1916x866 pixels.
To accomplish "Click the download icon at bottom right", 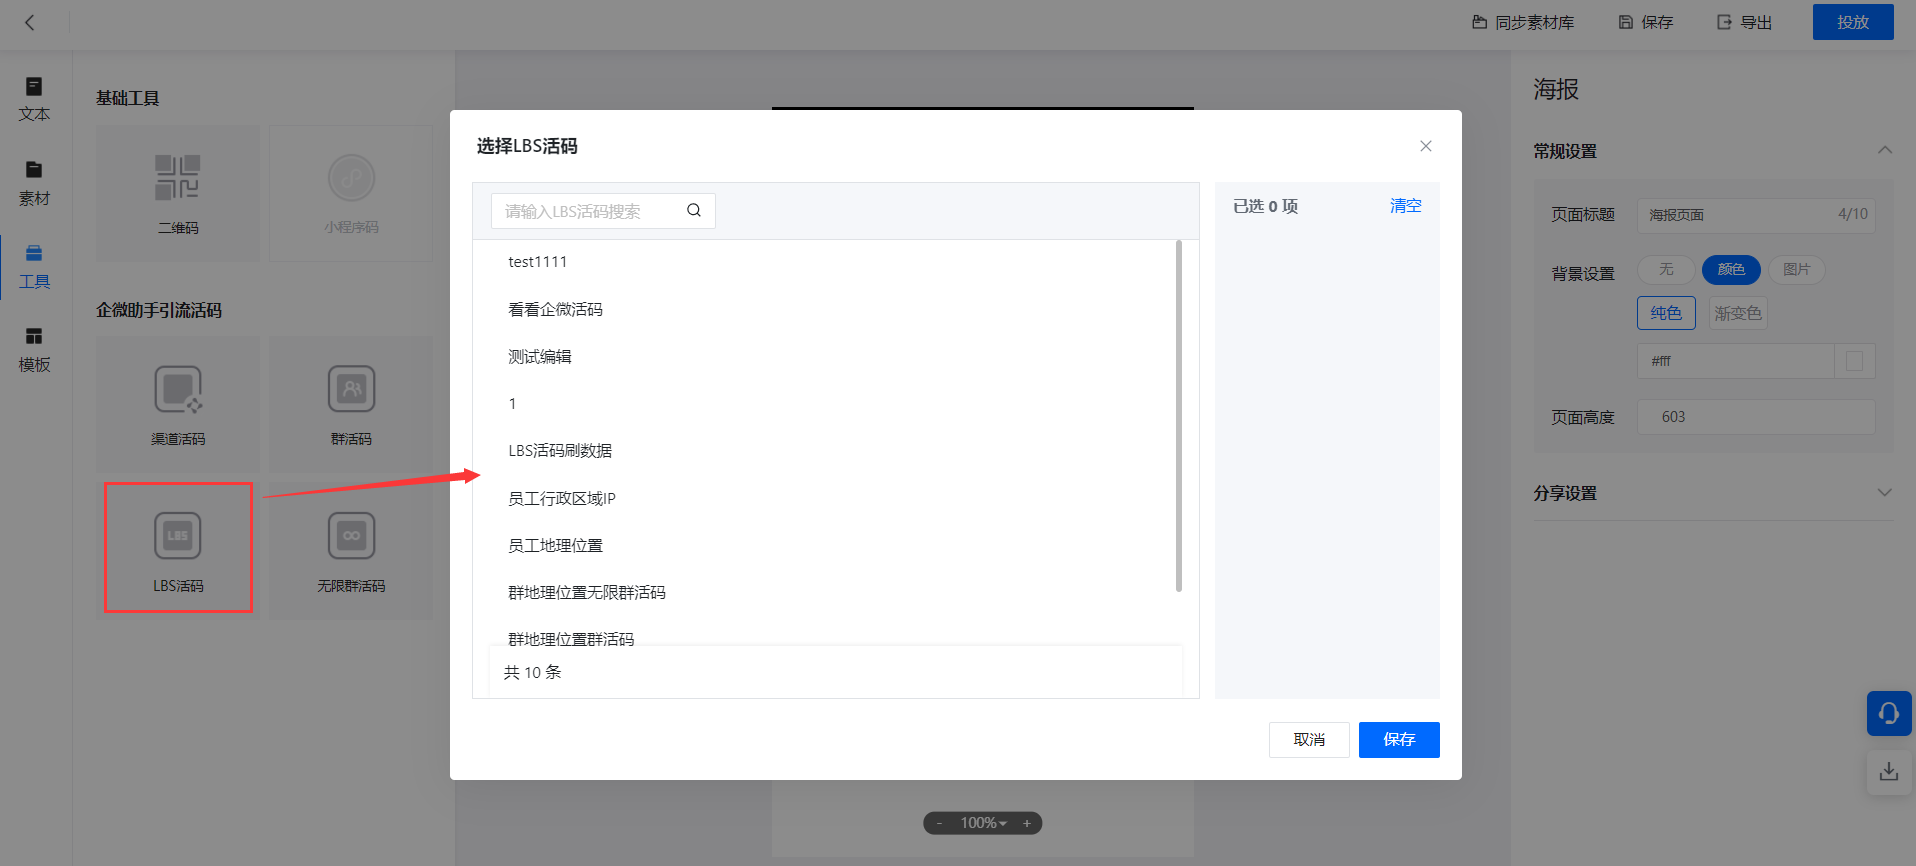I will [x=1889, y=772].
